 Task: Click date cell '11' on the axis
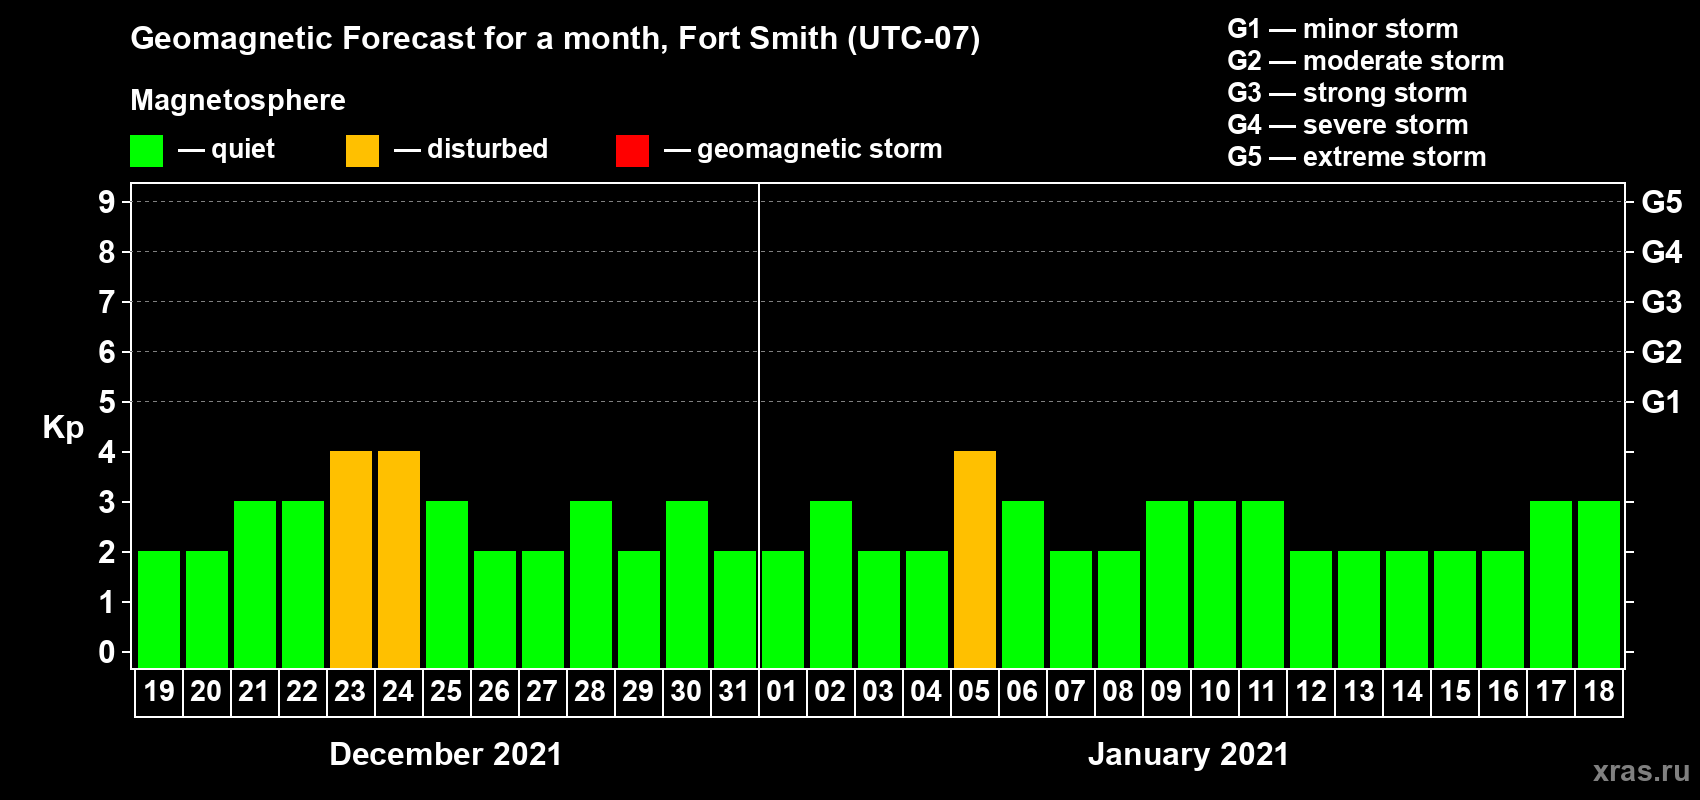click(1263, 692)
